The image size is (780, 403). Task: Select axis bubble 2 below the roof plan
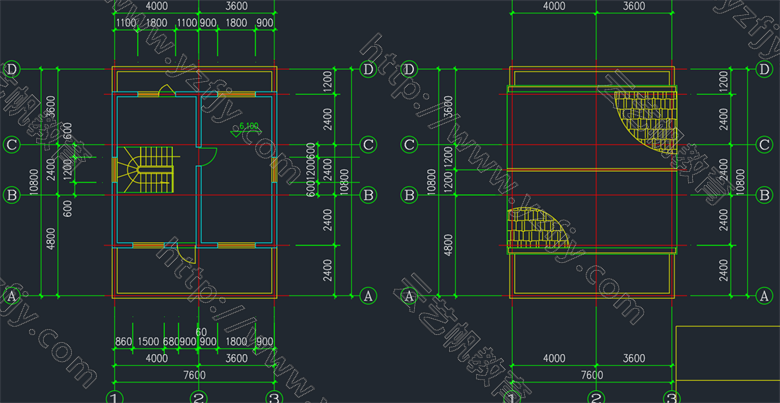coord(596,397)
